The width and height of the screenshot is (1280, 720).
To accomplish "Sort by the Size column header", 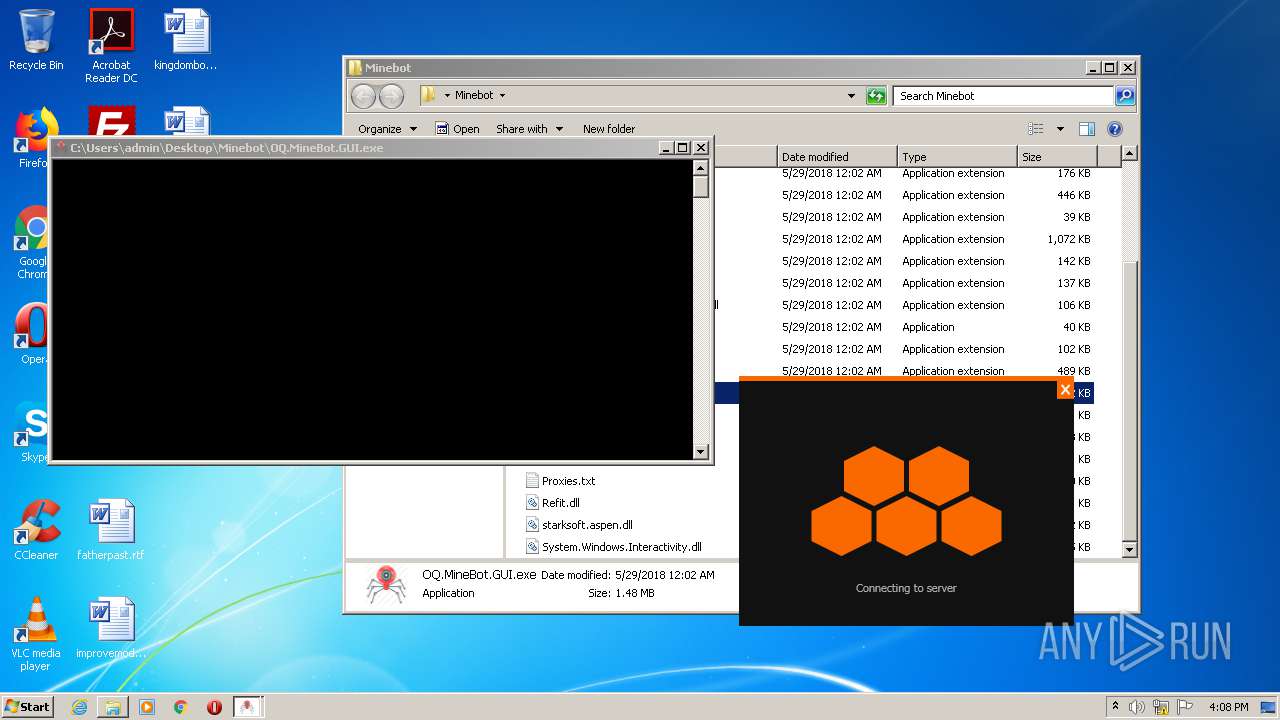I will click(1057, 157).
